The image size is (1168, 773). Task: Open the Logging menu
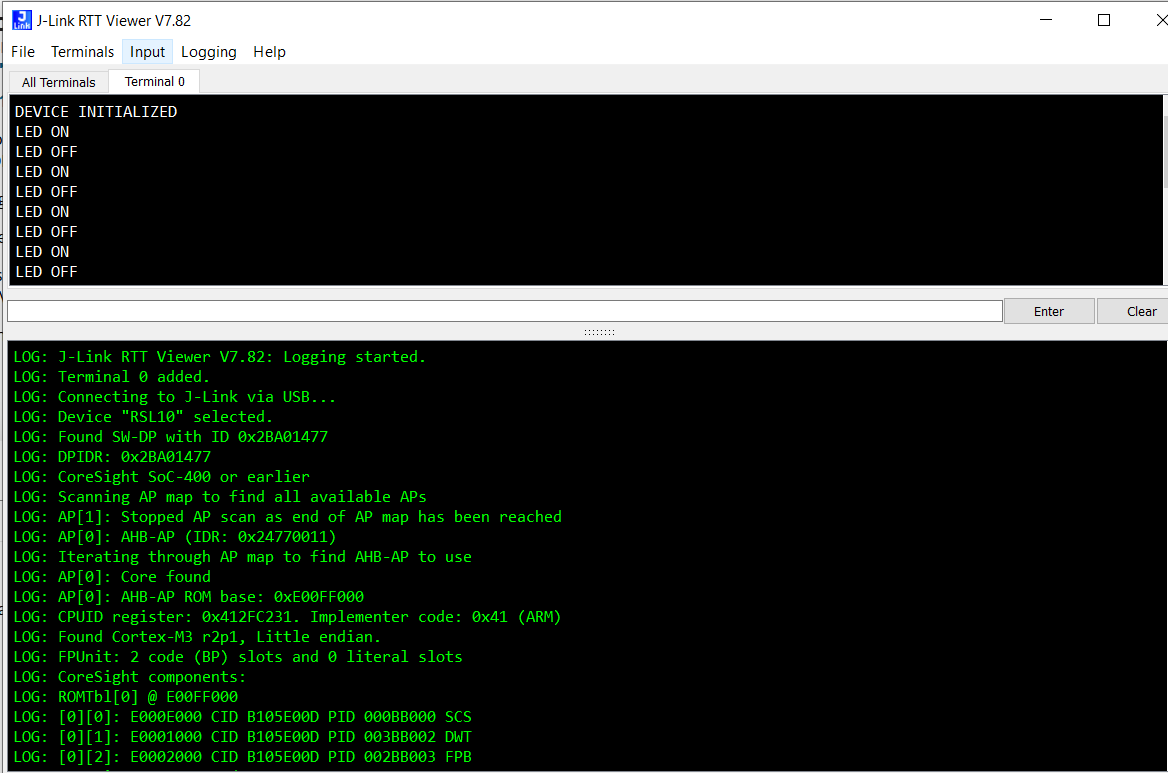point(208,51)
